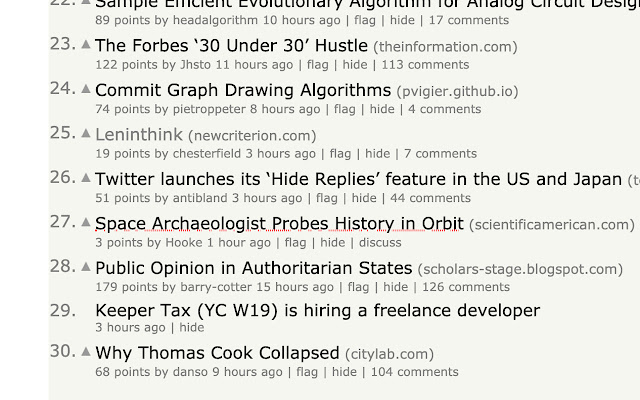Open scholars-stage.blogspot.com domain link
Screen dimensions: 640x400
pos(520,269)
